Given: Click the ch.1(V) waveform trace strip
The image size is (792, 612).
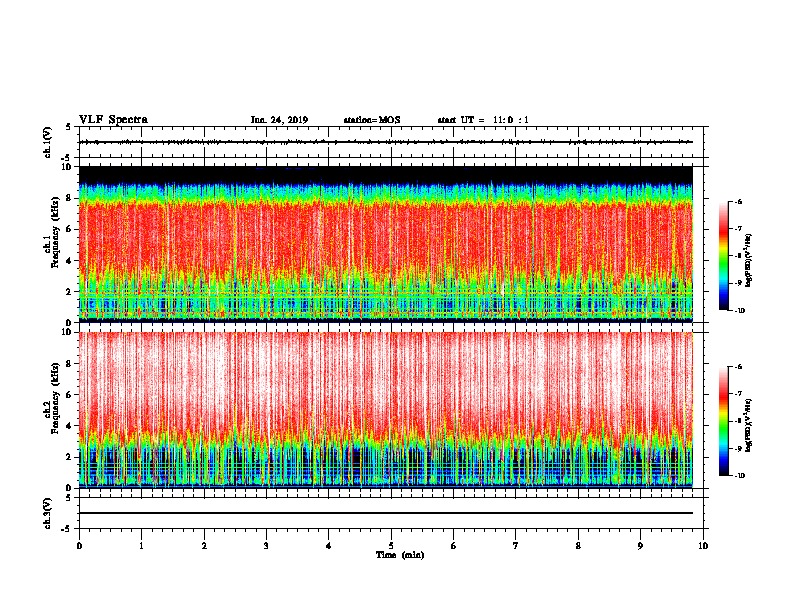Looking at the screenshot, I should pyautogui.click(x=386, y=142).
